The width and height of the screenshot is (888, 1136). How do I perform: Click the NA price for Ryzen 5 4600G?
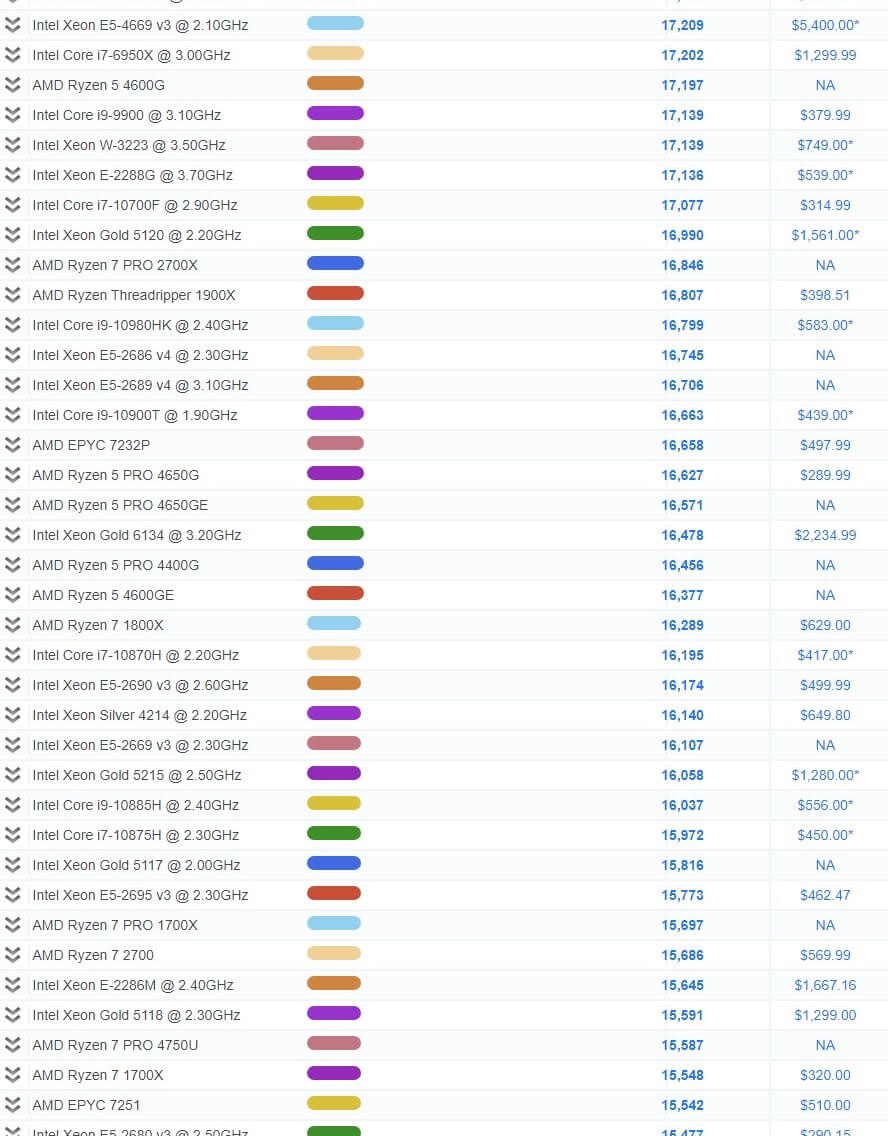[825, 85]
